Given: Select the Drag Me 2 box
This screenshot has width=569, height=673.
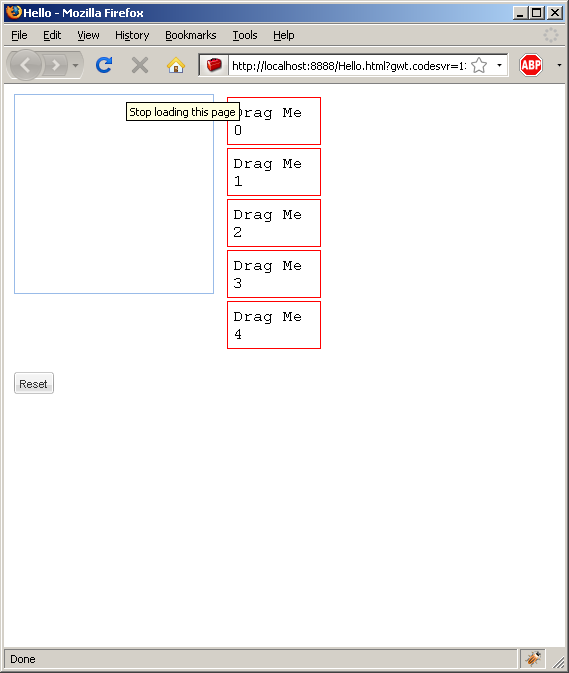Looking at the screenshot, I should (274, 223).
